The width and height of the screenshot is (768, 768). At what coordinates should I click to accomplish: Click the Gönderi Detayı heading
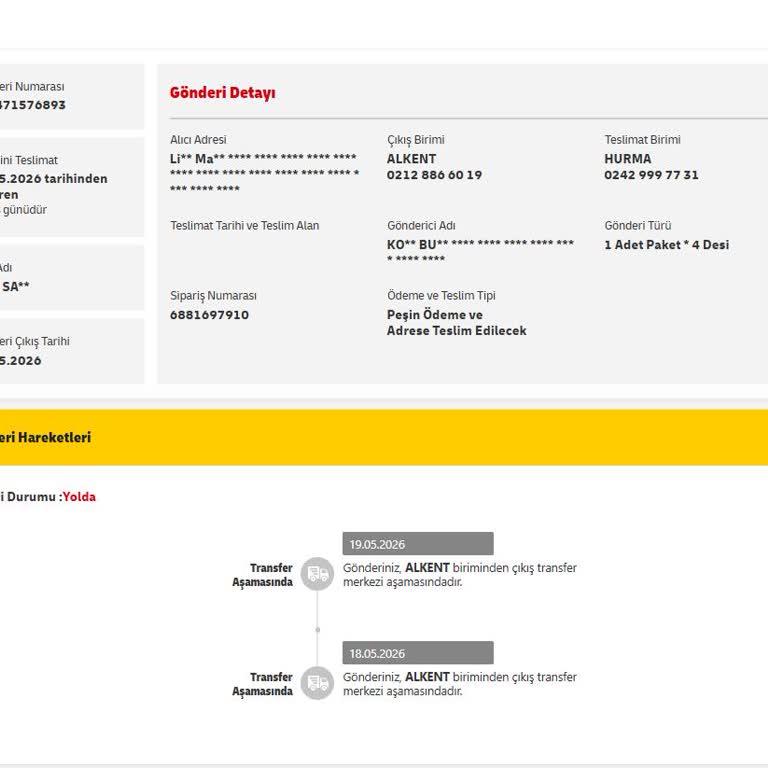[x=222, y=93]
